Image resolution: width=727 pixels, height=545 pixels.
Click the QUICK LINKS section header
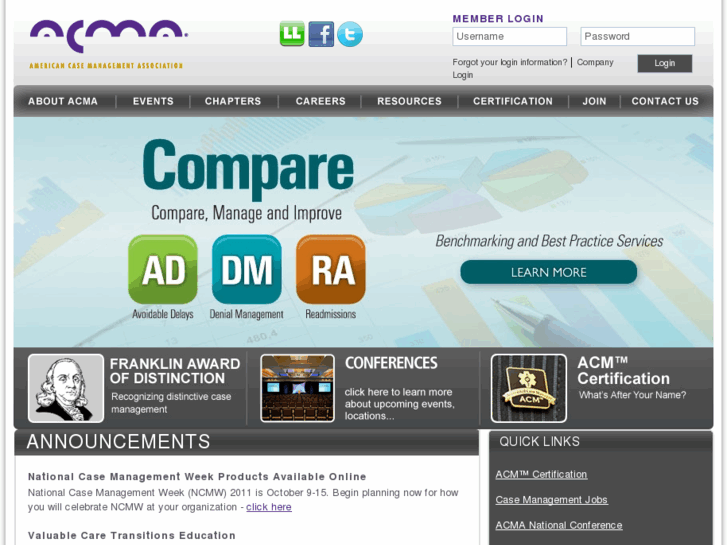click(x=540, y=441)
